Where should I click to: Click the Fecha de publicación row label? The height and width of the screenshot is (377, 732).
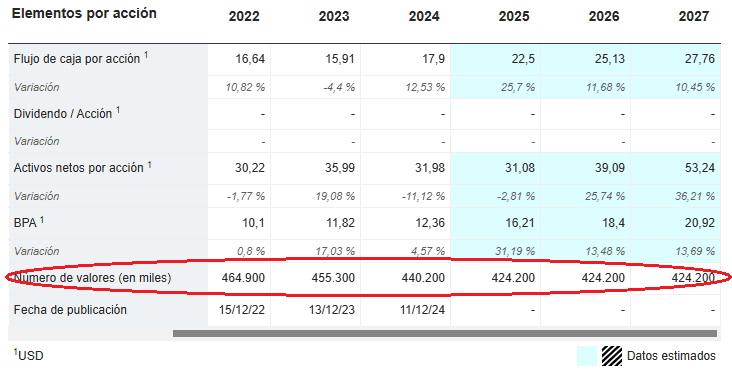coord(70,310)
